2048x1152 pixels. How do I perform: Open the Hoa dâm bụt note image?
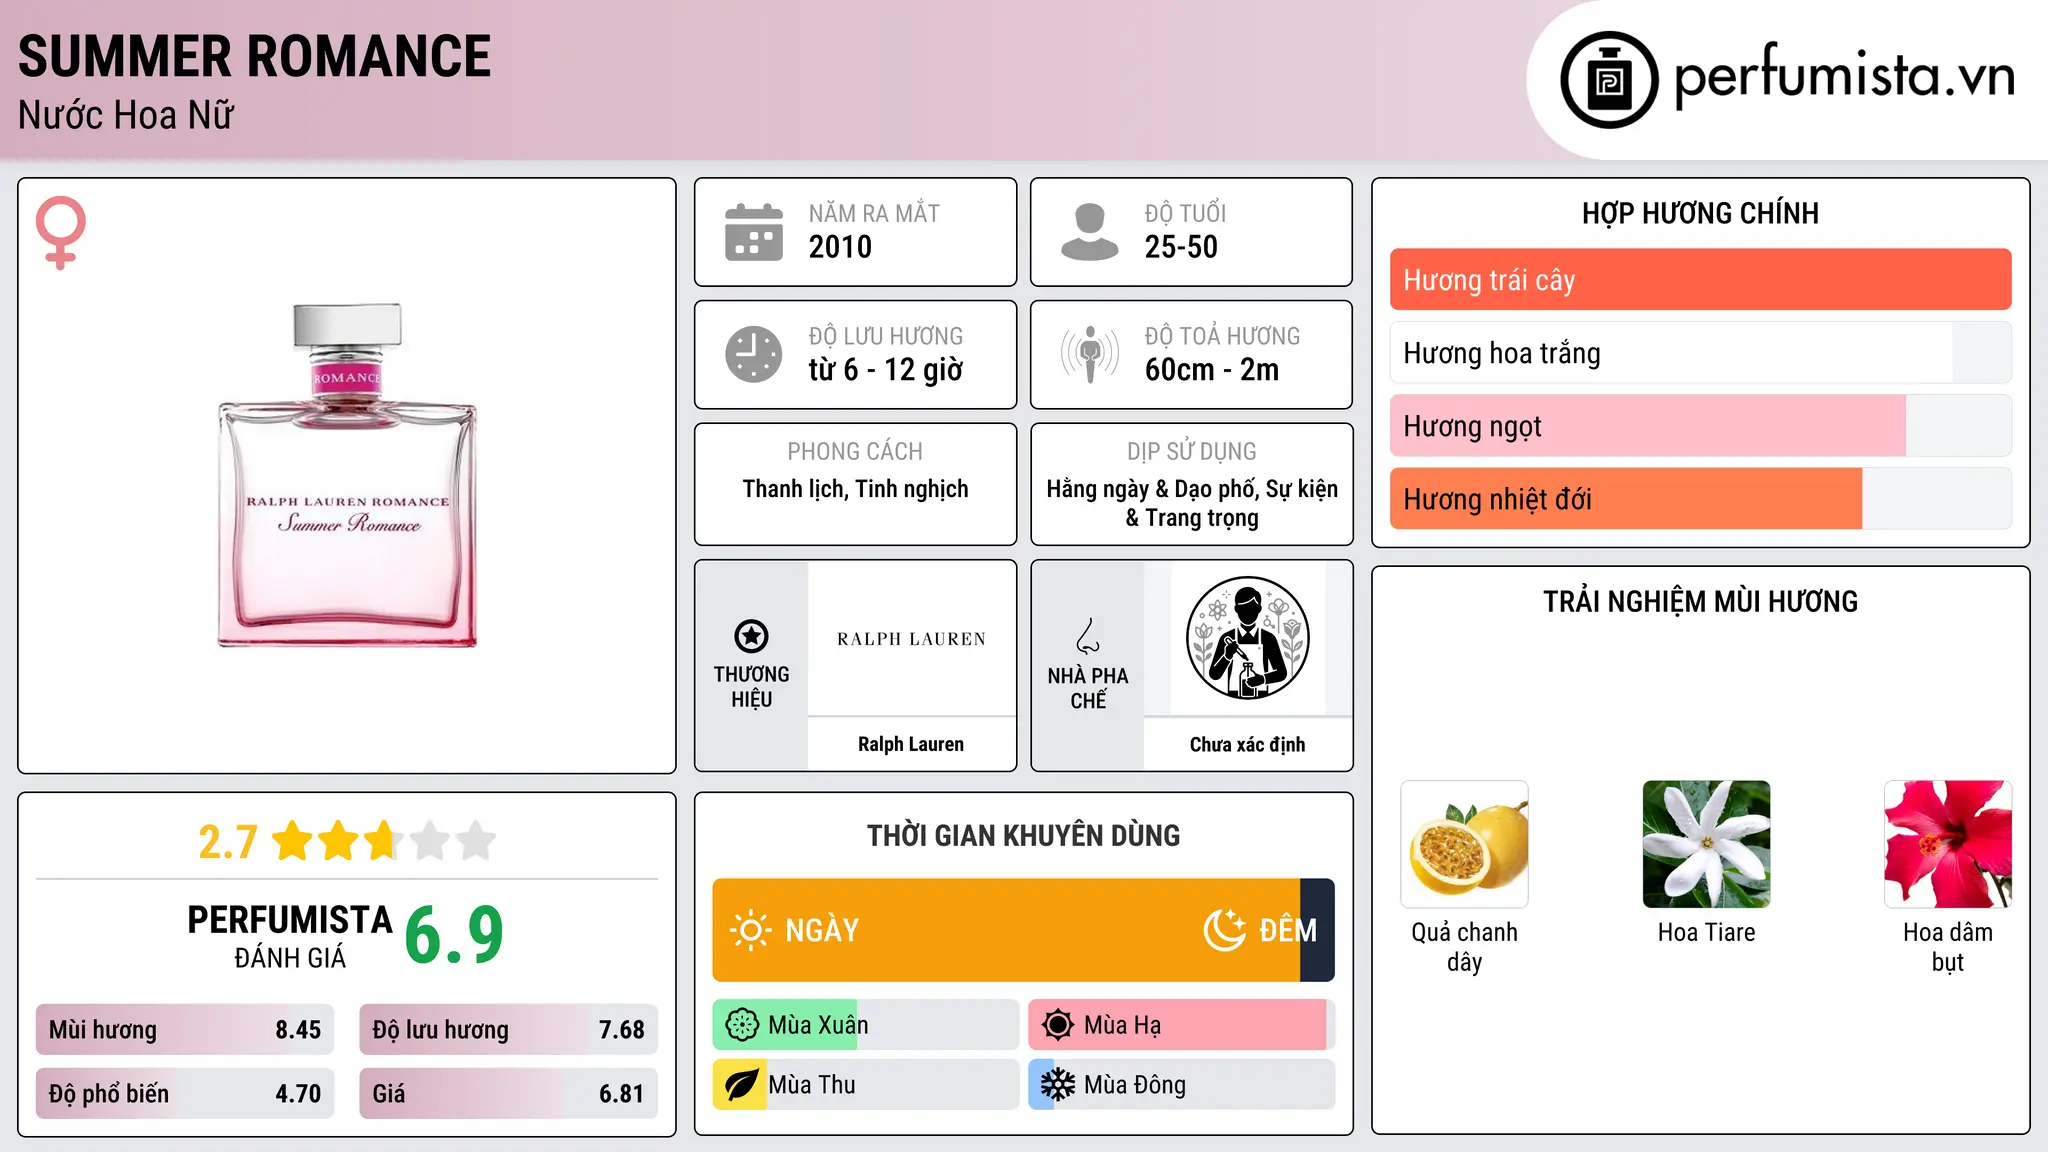[1948, 844]
